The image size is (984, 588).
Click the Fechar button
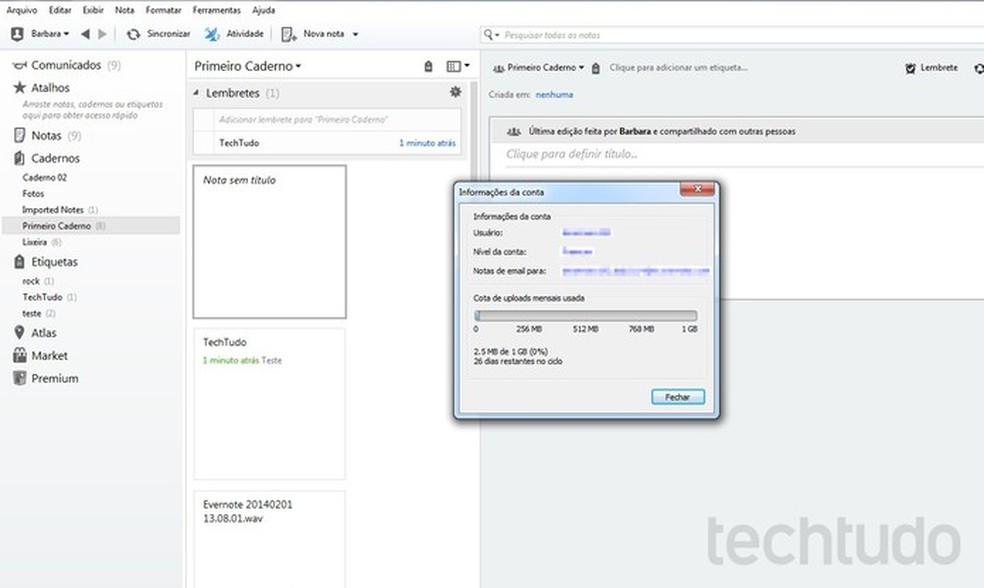click(678, 397)
